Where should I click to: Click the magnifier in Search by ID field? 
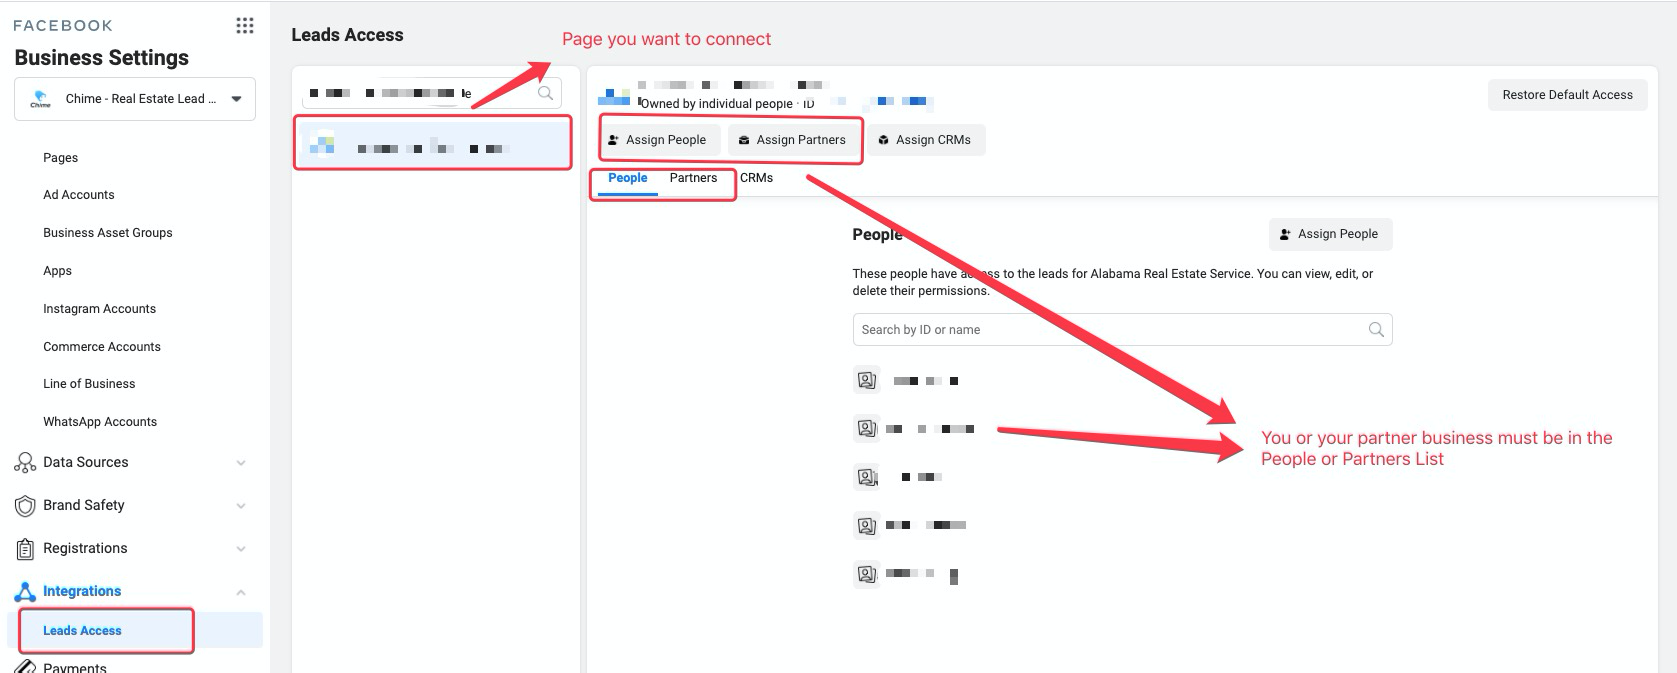pos(1376,330)
